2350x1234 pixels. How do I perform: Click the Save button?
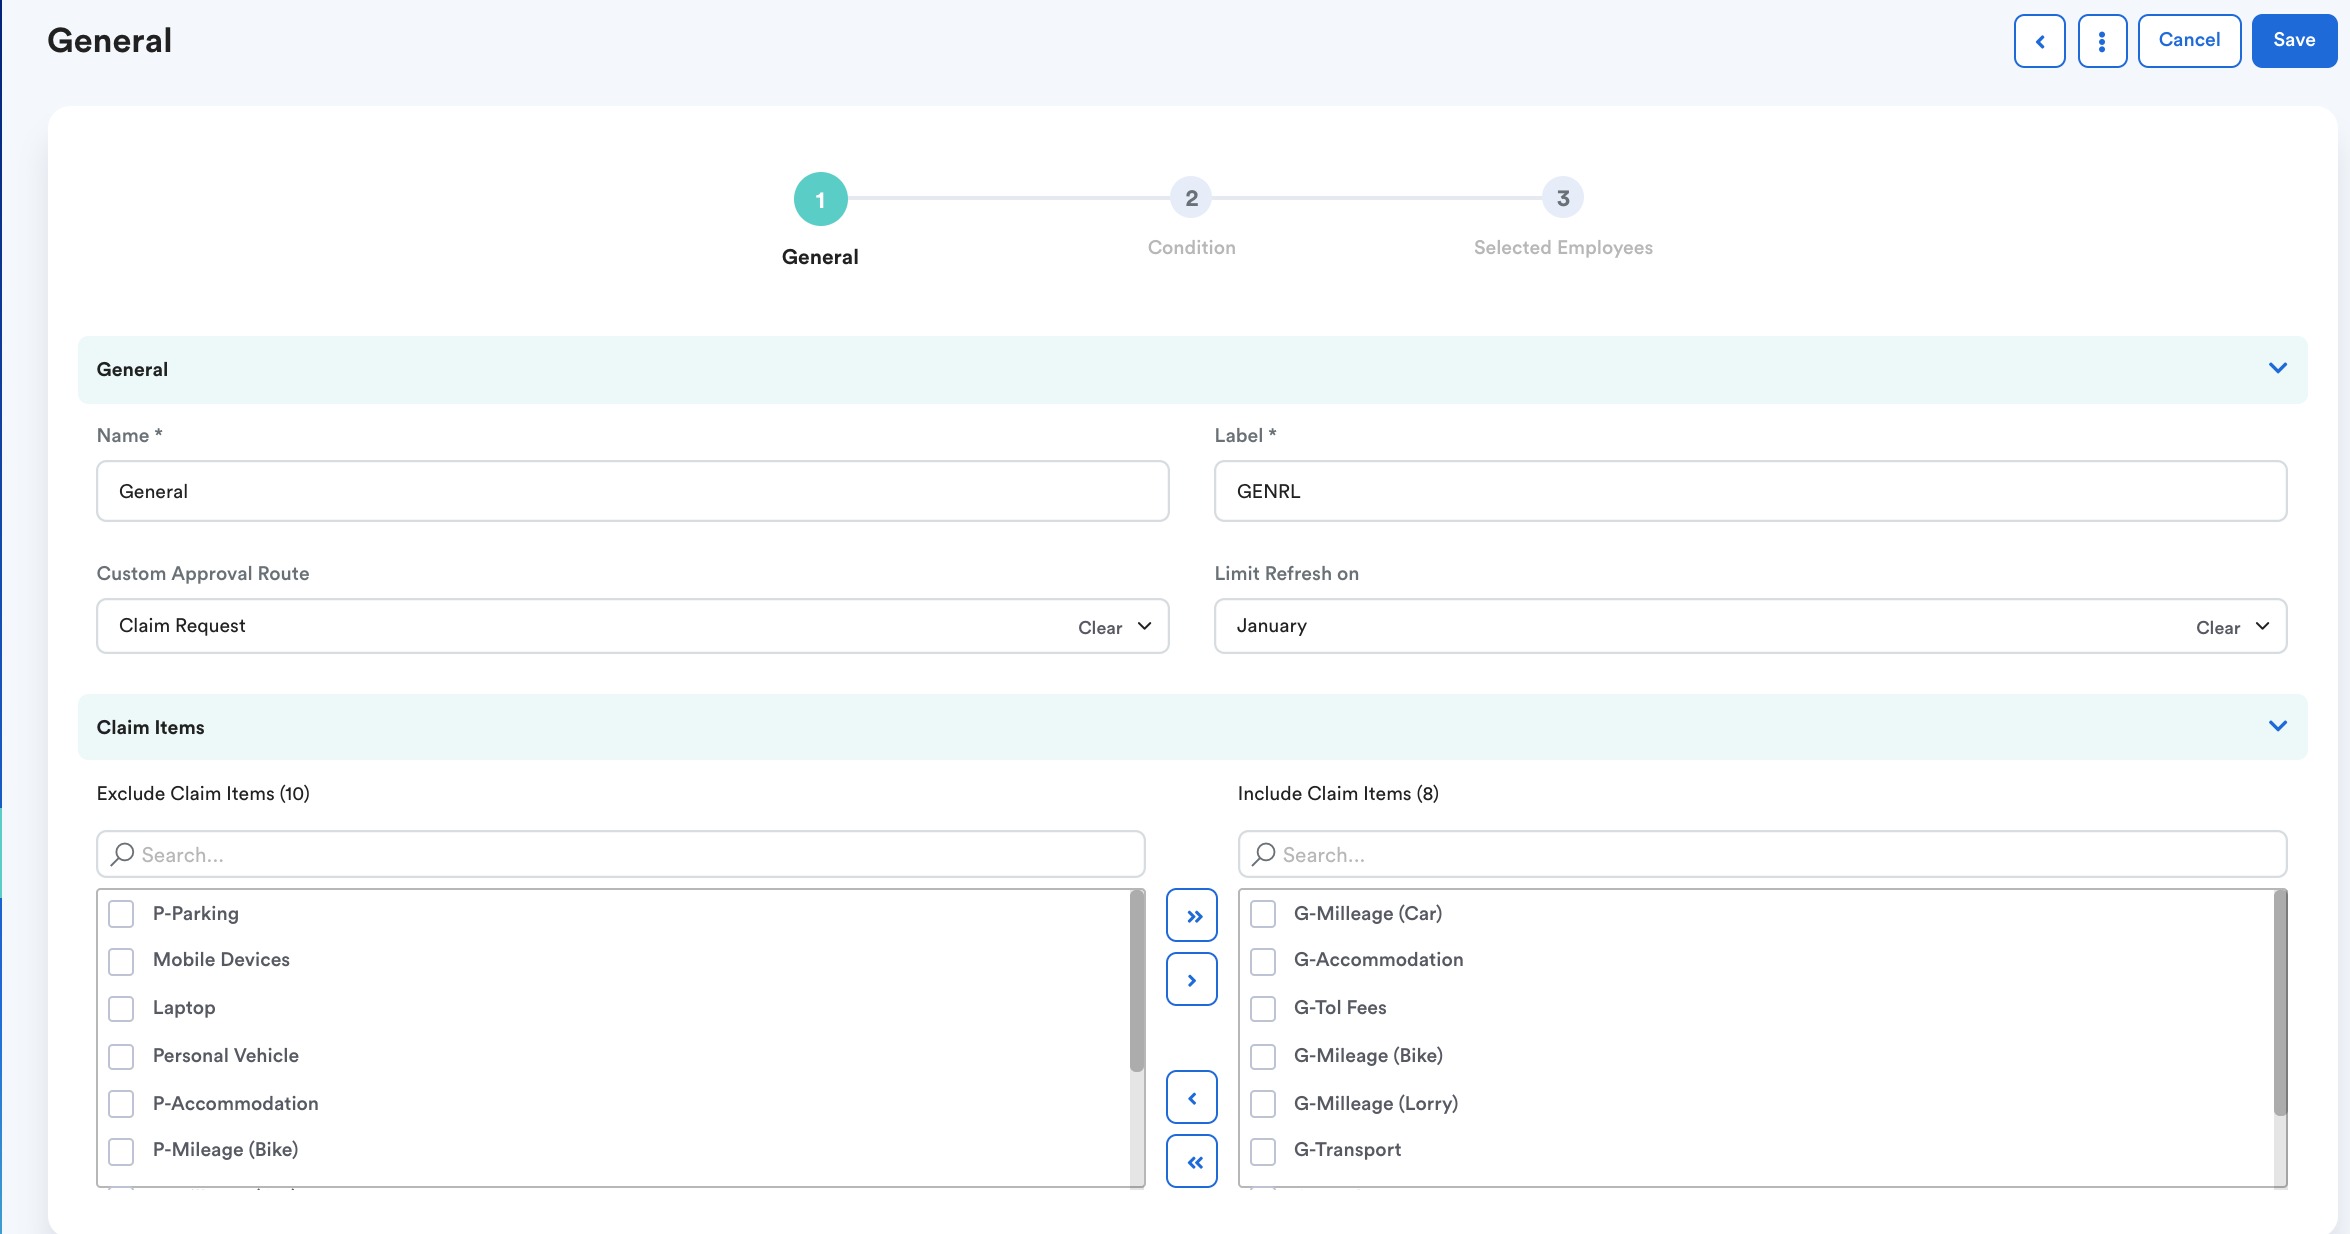pyautogui.click(x=2294, y=41)
